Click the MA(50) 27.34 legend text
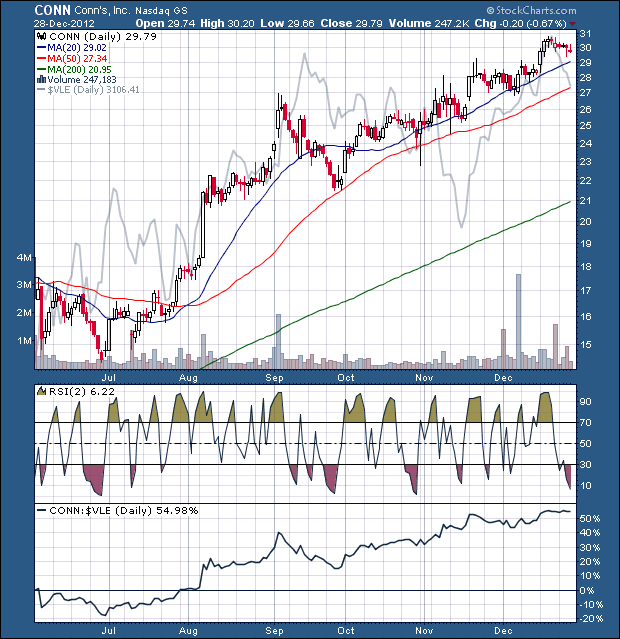The height and width of the screenshot is (639, 620). point(77,58)
